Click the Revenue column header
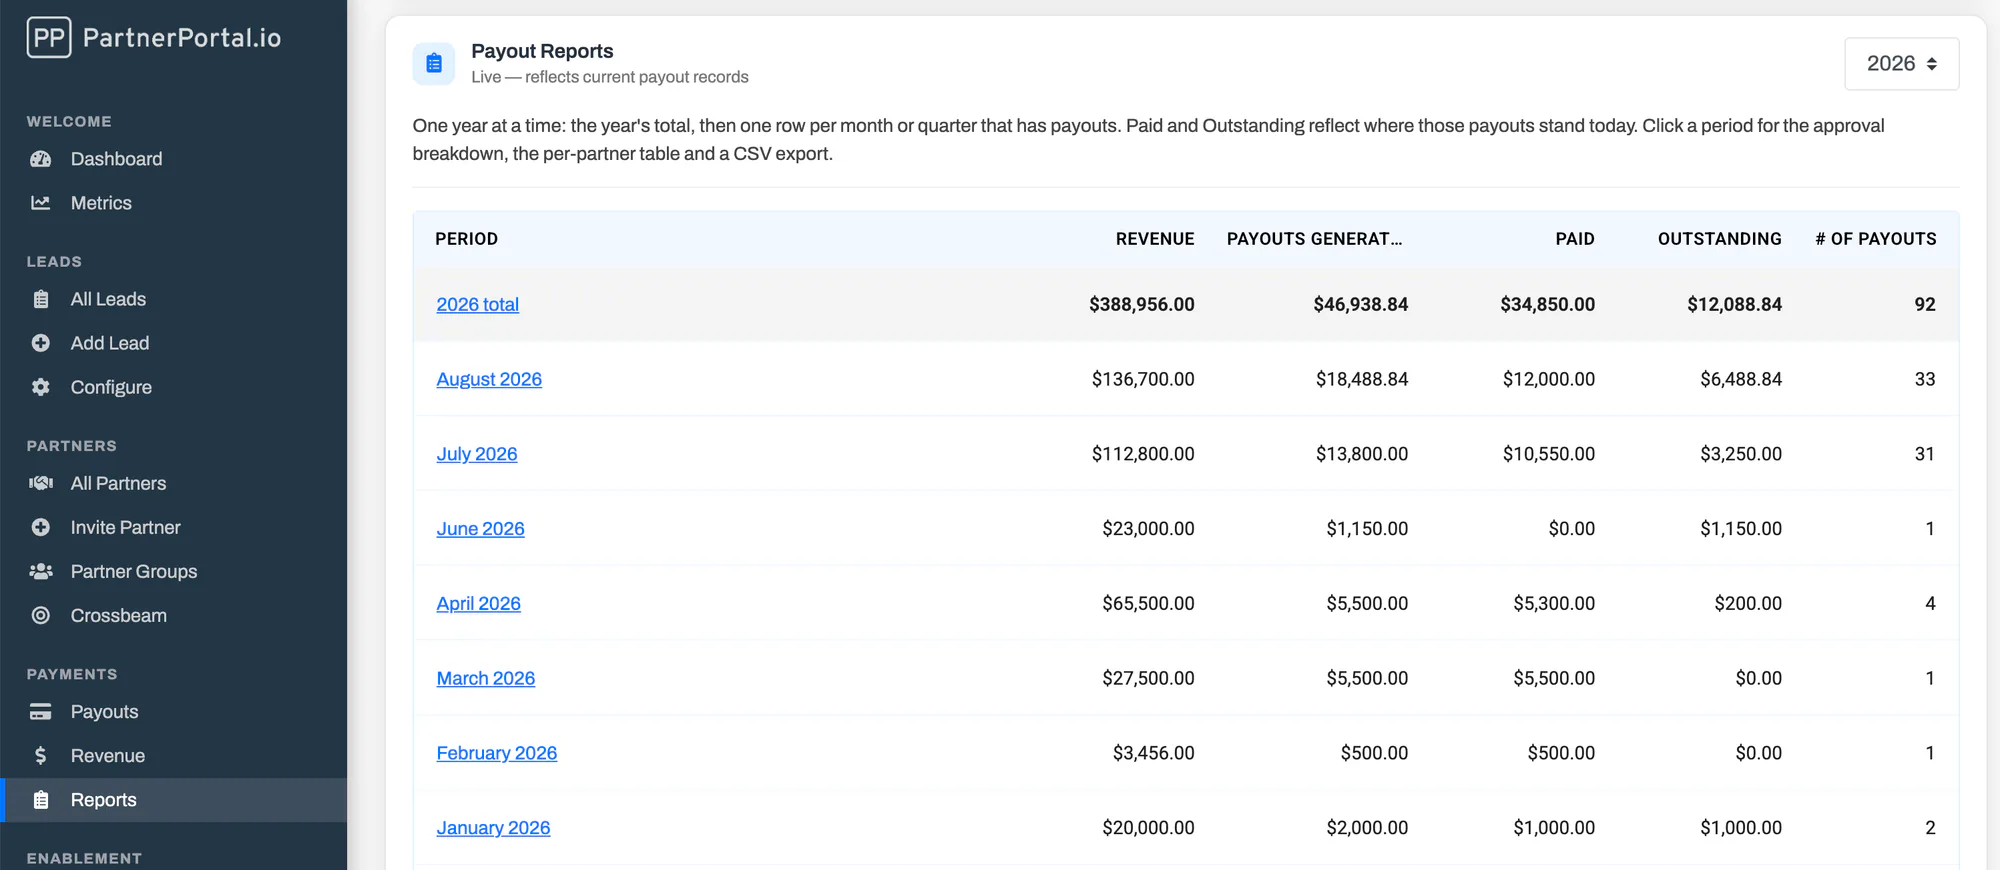The image size is (2000, 870). point(1155,239)
